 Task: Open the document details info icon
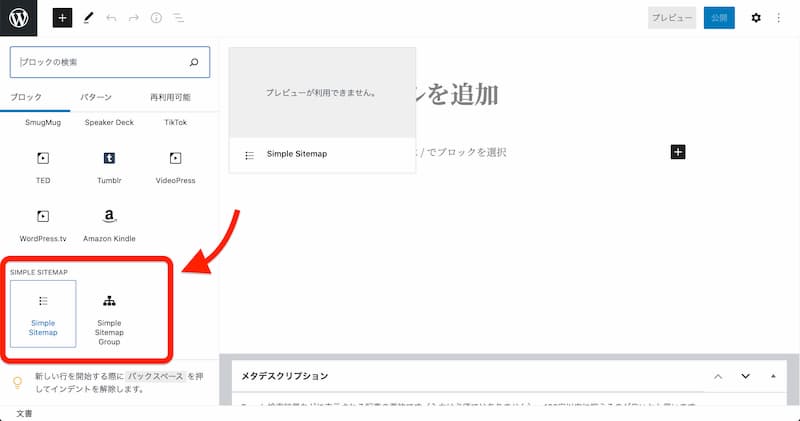point(156,18)
